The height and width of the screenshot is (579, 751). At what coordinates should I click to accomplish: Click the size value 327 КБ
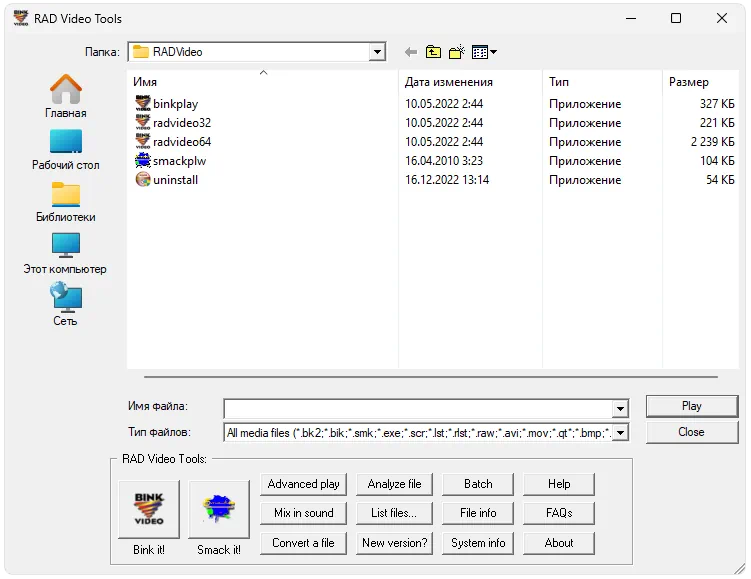[717, 103]
